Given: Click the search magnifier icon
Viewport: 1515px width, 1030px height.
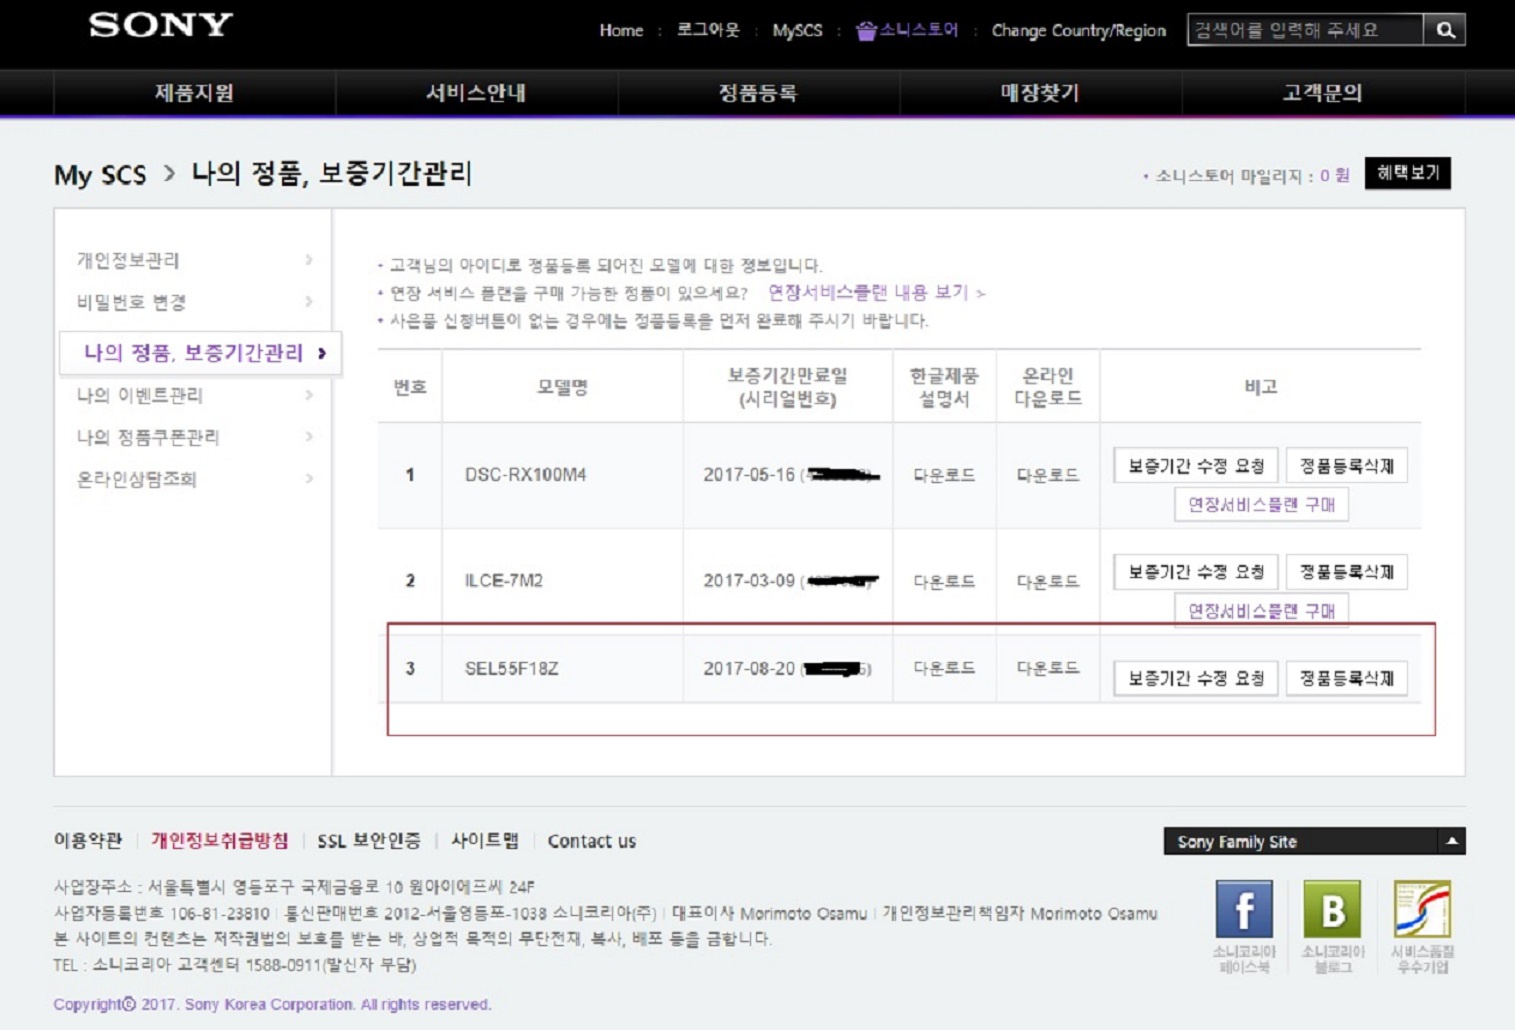Looking at the screenshot, I should point(1445,30).
